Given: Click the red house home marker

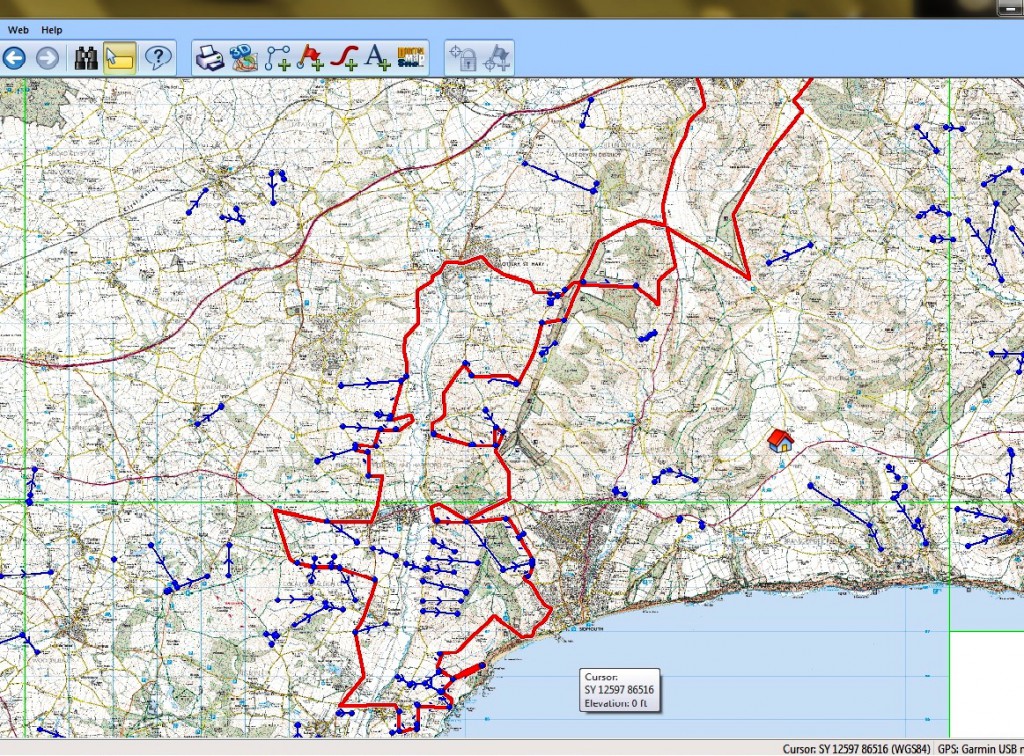Looking at the screenshot, I should pyautogui.click(x=779, y=440).
